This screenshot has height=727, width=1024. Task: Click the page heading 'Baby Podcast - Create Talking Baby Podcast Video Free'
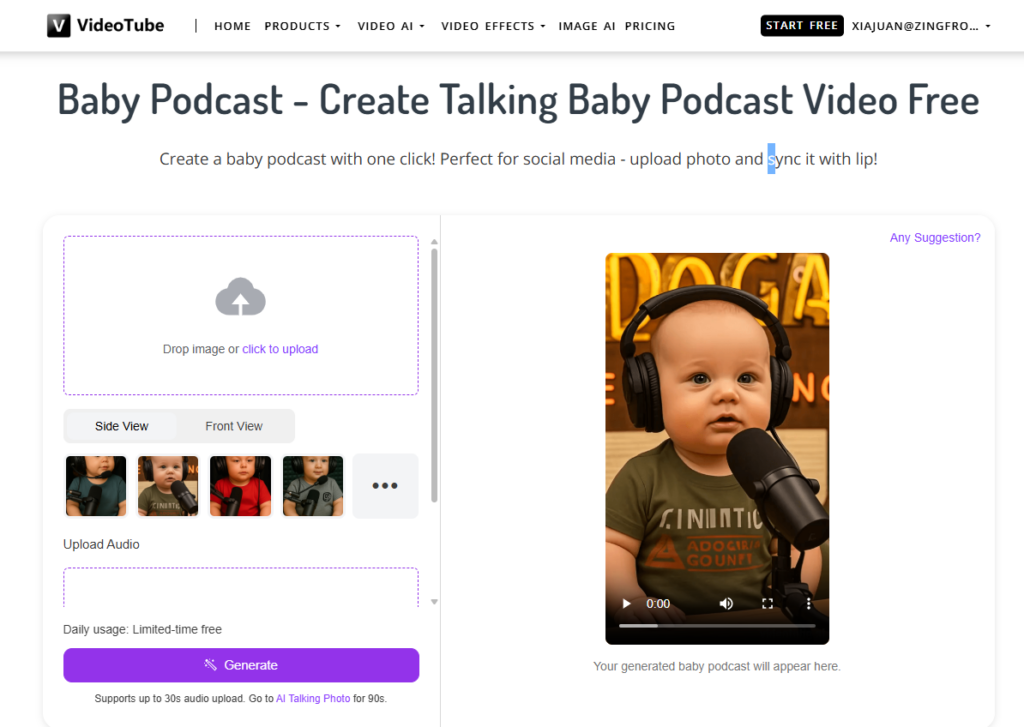click(x=519, y=100)
